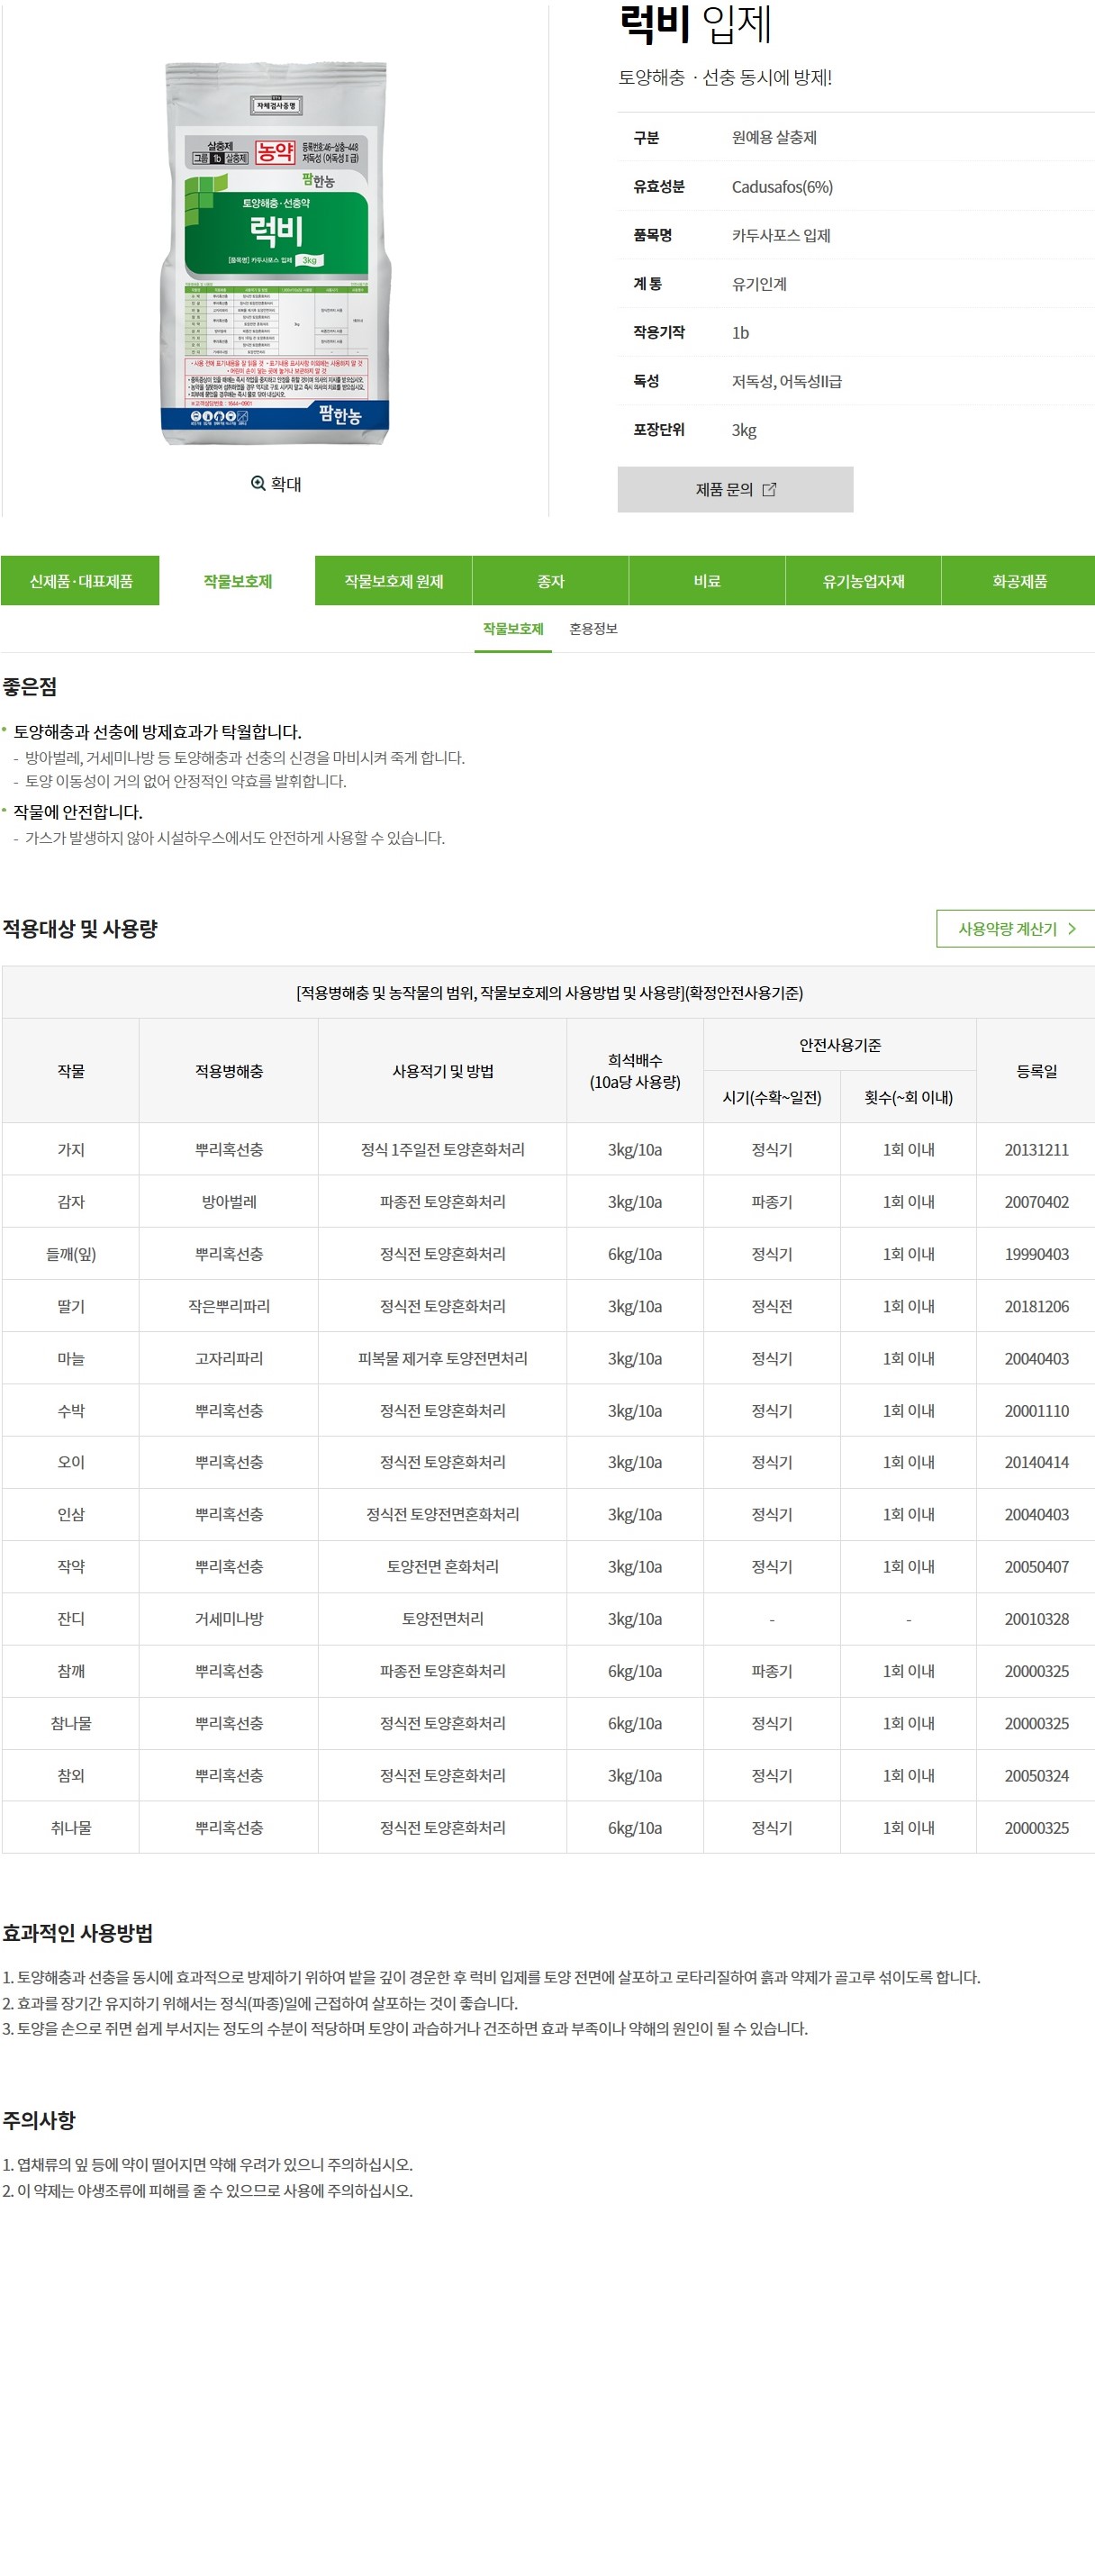Click the 19990403 registration date
Image resolution: width=1095 pixels, height=2576 pixels.
click(x=1037, y=1254)
